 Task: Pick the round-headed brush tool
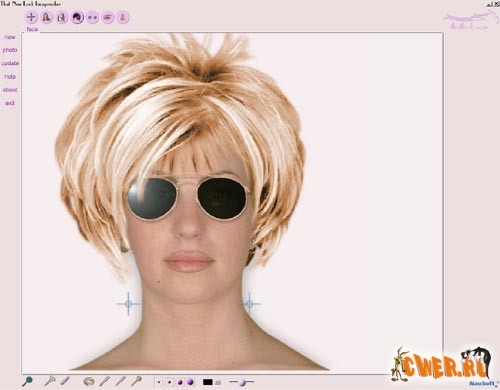[x=136, y=381]
